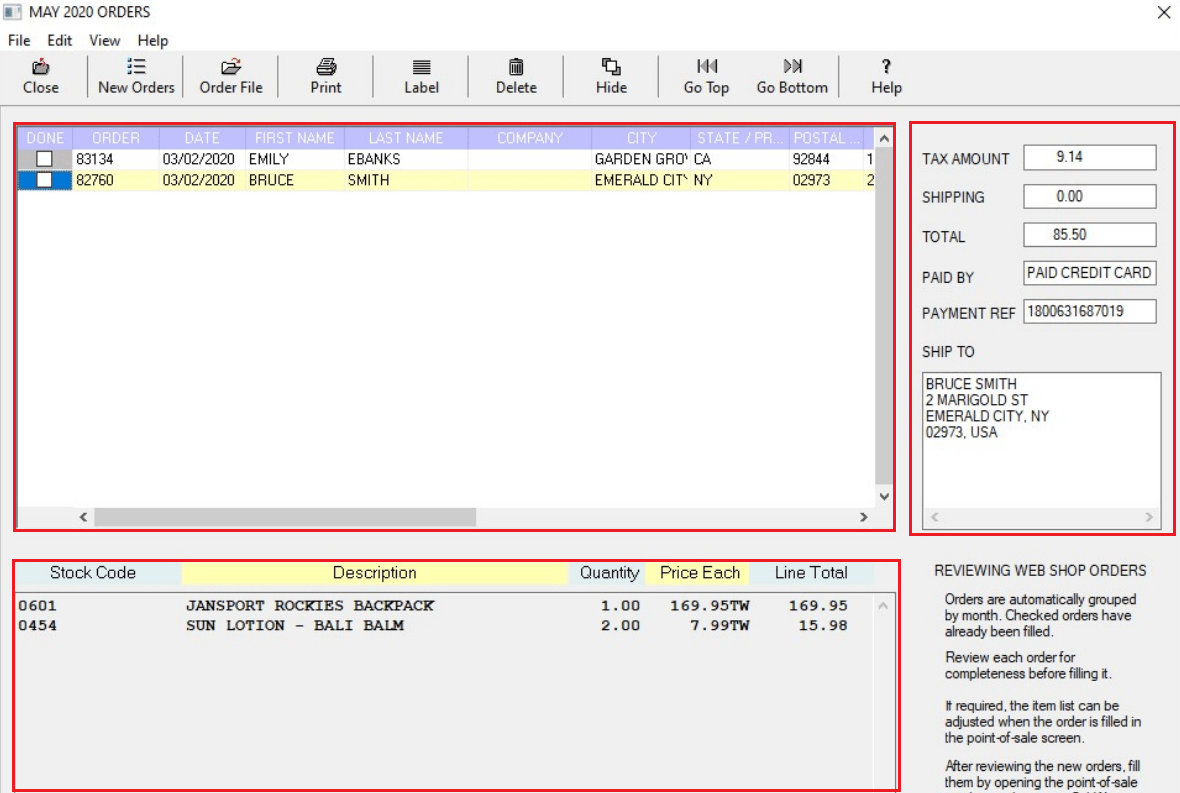1180x793 pixels.
Task: Edit the SHIPPING amount field
Action: (1089, 196)
